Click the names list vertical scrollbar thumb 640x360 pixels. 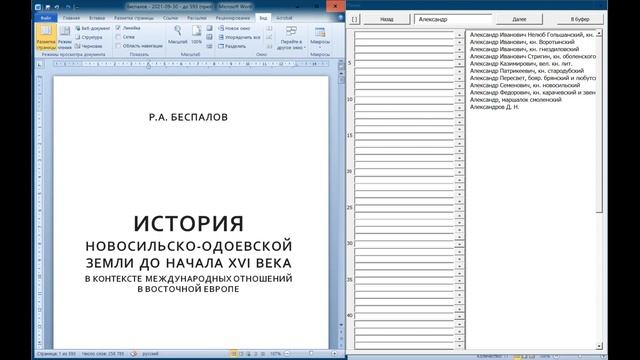[599, 124]
